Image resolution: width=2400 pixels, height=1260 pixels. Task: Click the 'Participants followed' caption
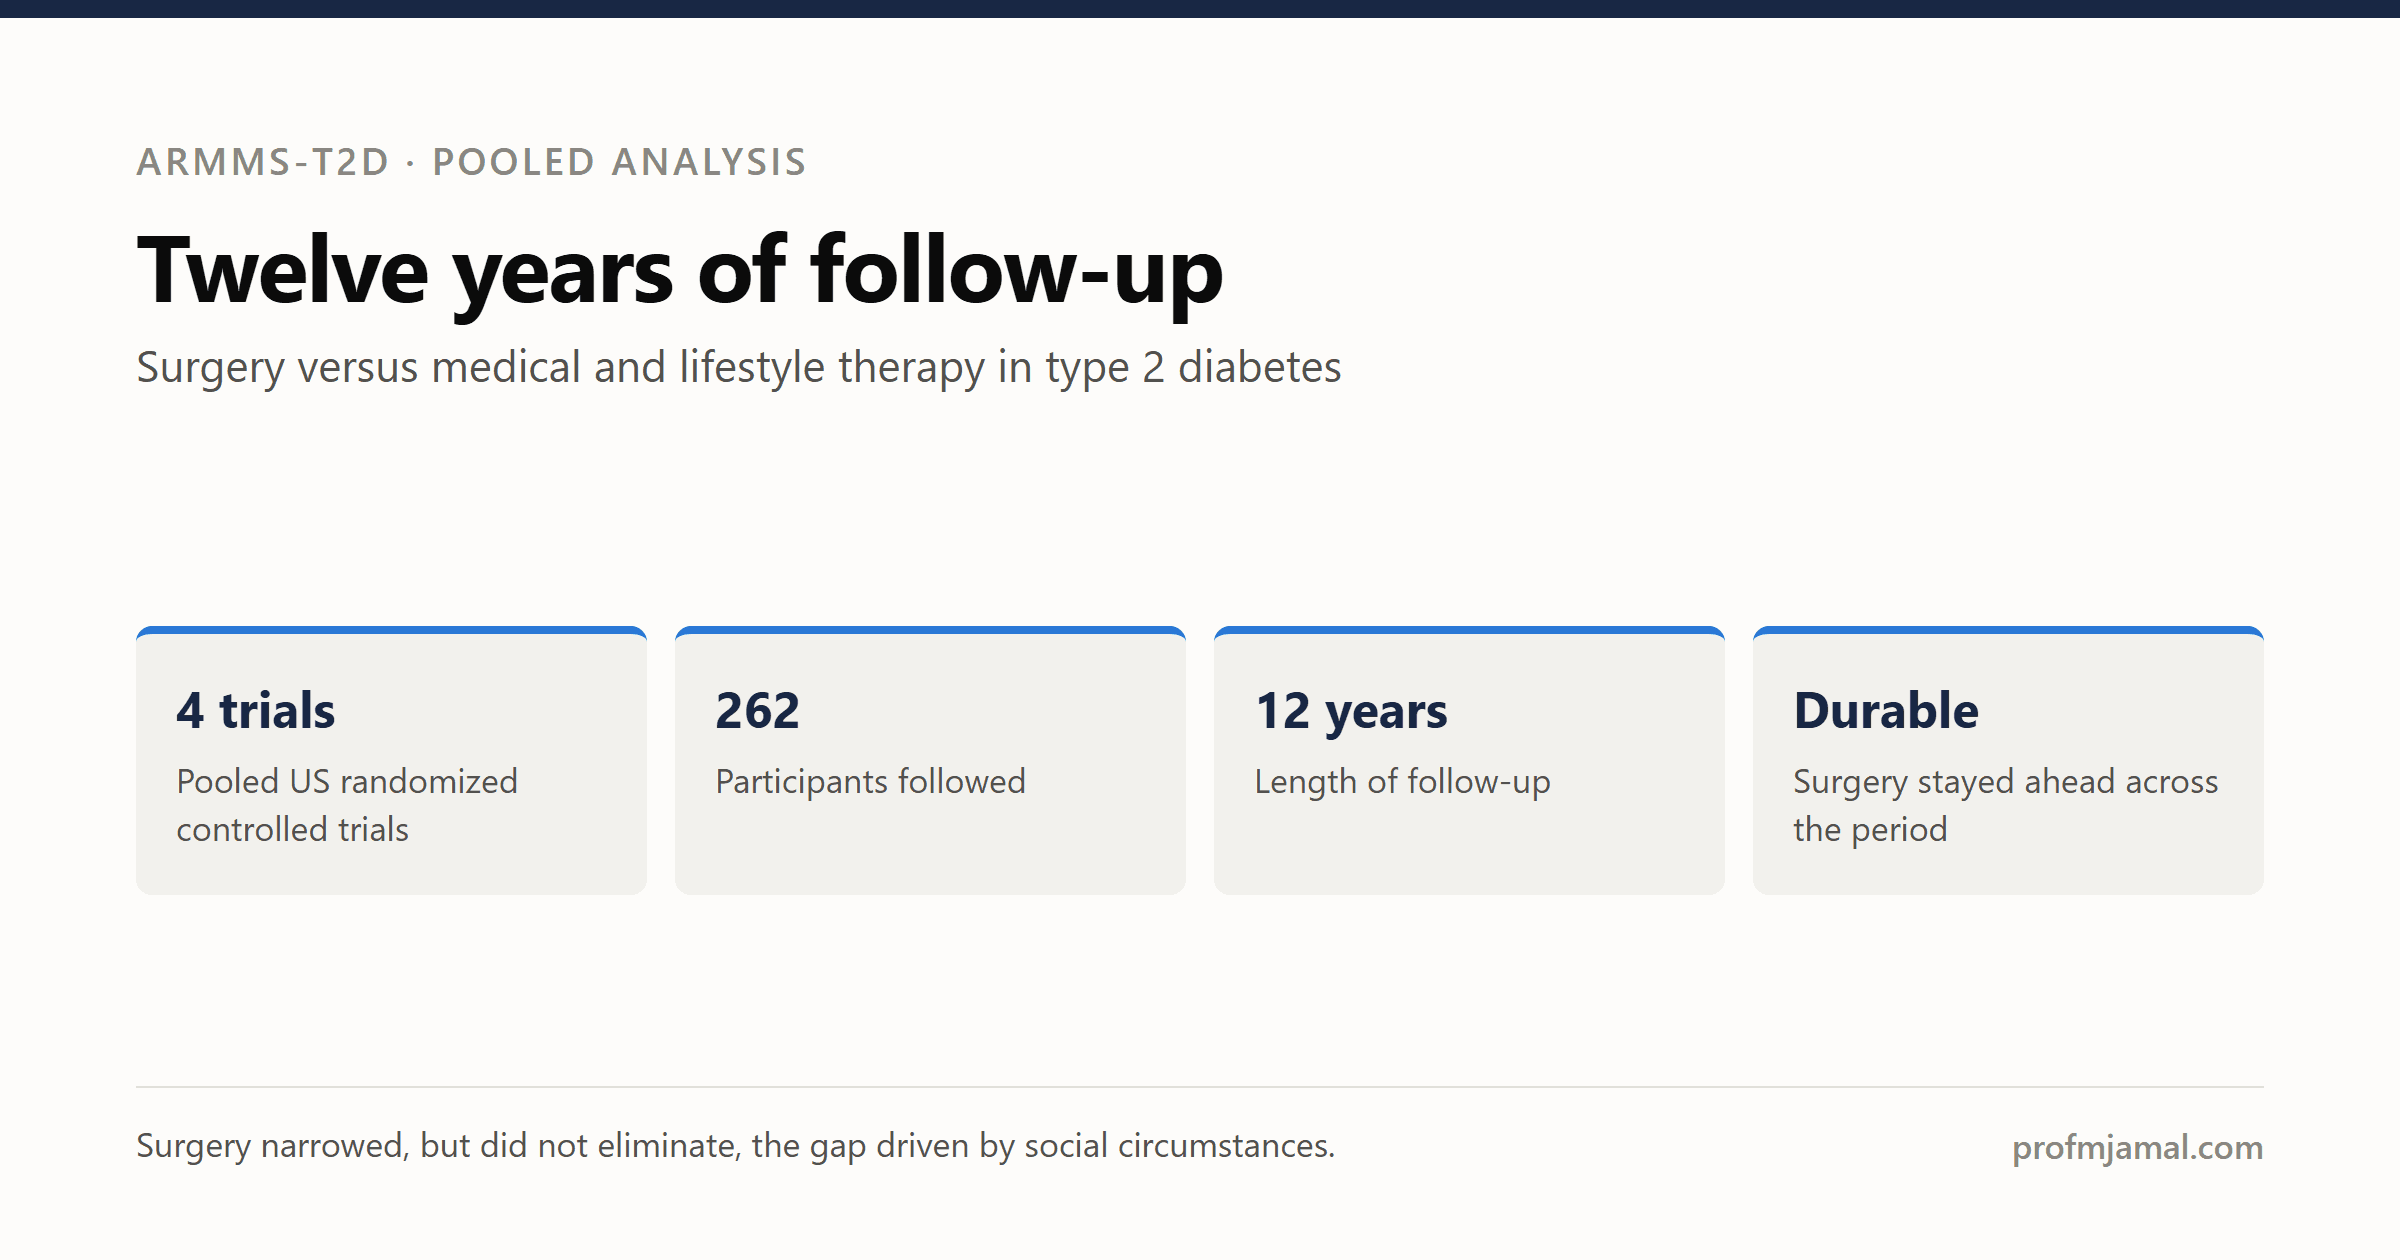click(x=870, y=781)
